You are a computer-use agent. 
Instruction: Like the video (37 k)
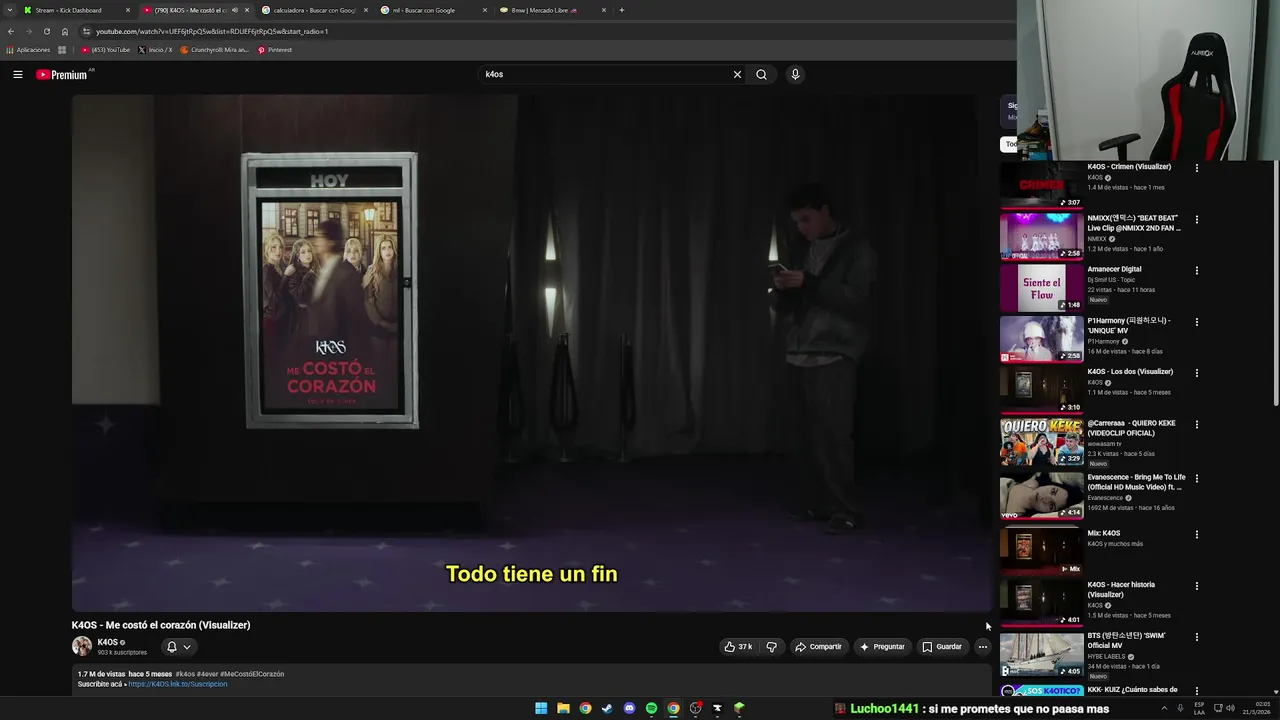click(x=738, y=647)
